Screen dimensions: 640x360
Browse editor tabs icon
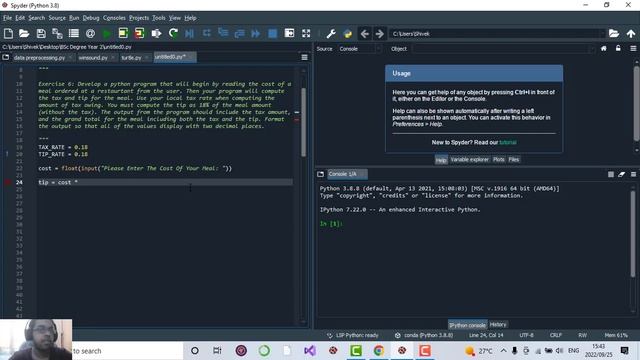6,58
